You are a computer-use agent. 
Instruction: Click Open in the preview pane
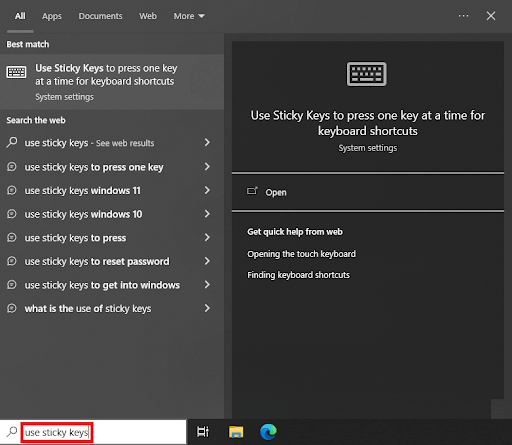[x=368, y=192]
